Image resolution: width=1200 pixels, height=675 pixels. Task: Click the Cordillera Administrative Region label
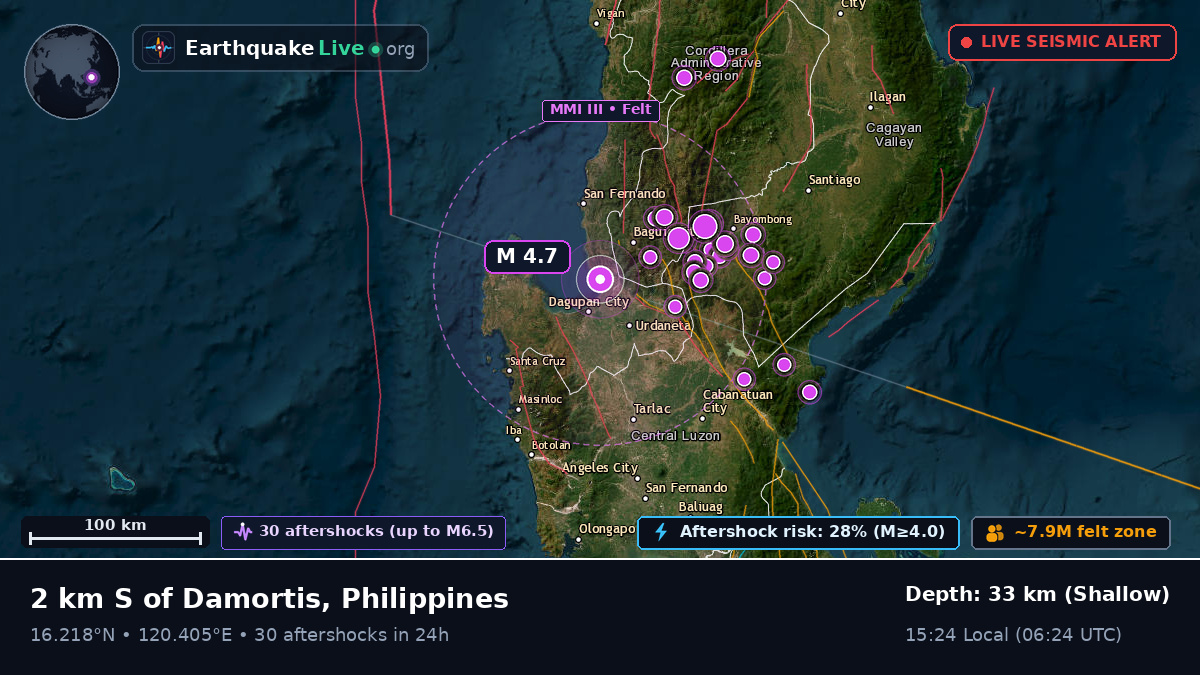click(x=716, y=63)
